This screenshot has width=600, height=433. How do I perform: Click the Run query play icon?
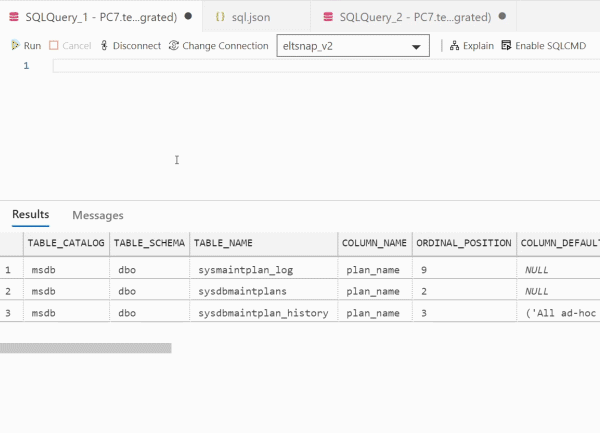pos(15,45)
